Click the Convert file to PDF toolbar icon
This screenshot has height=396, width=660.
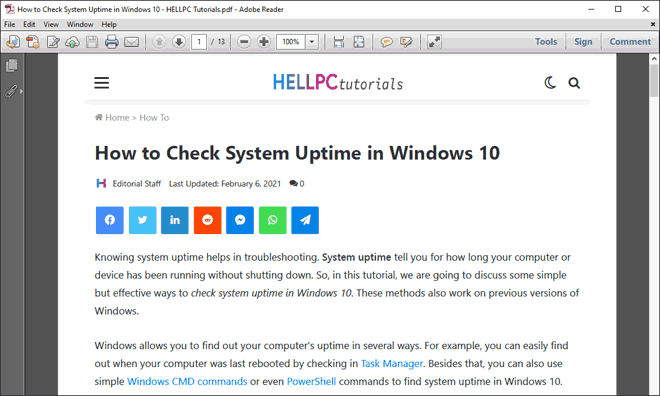pyautogui.click(x=33, y=42)
